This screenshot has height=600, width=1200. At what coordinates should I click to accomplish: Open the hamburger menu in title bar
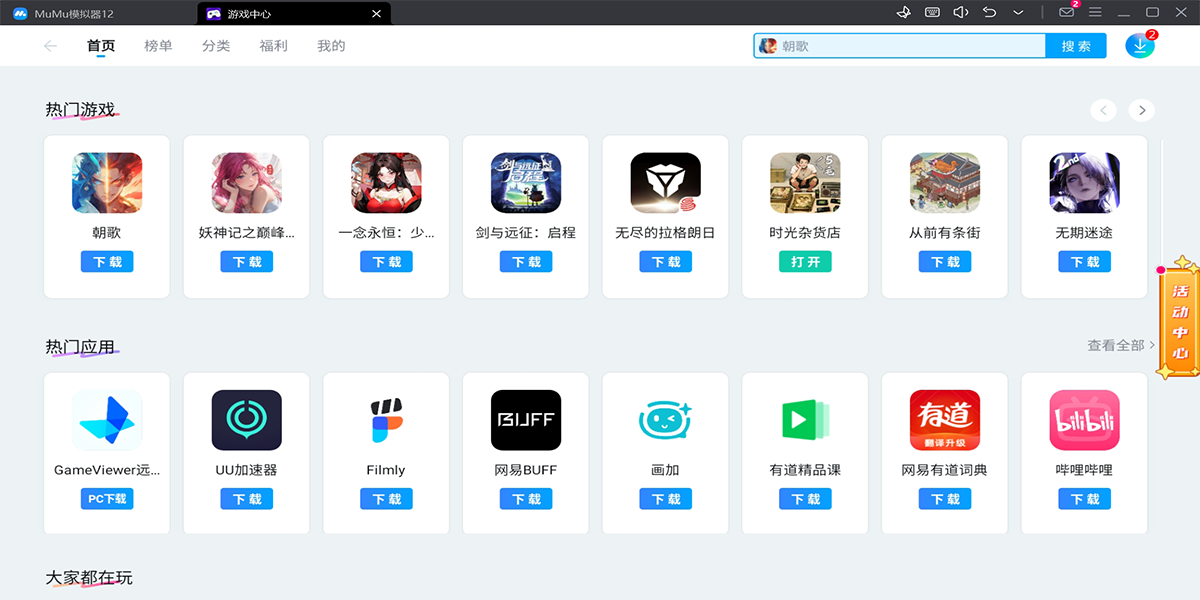click(1095, 13)
